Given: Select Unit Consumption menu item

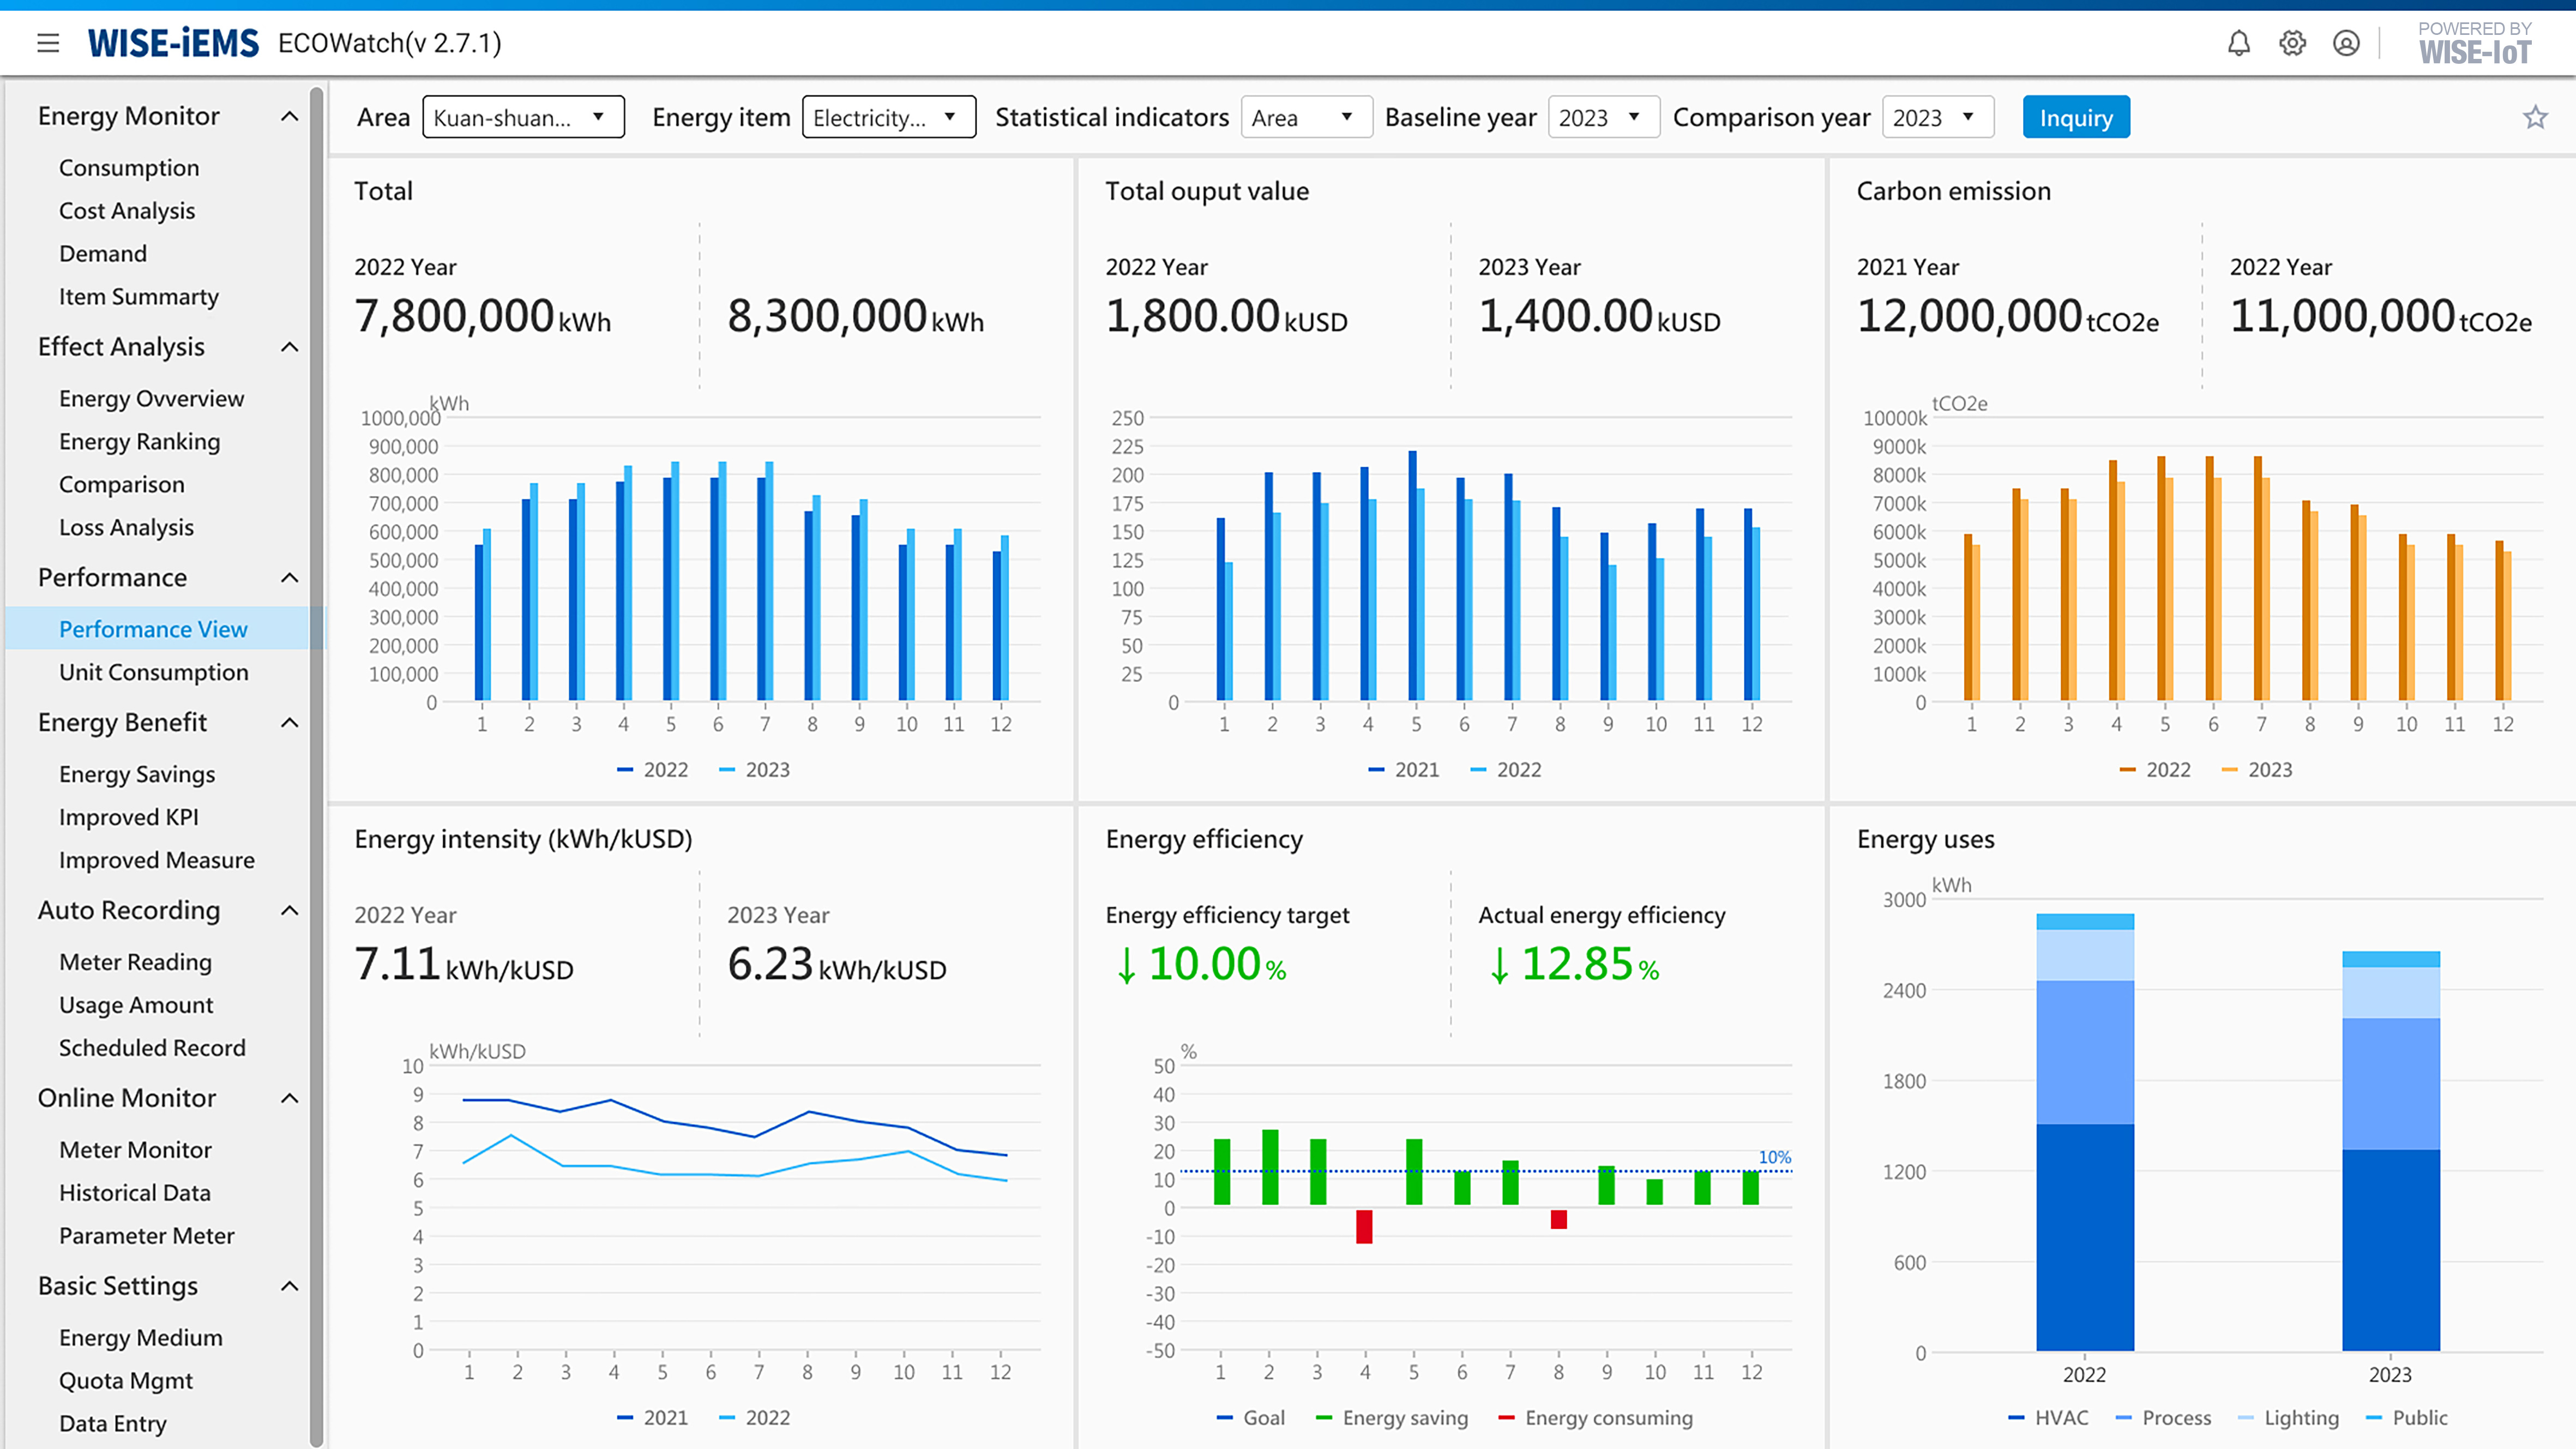Looking at the screenshot, I should click(153, 672).
